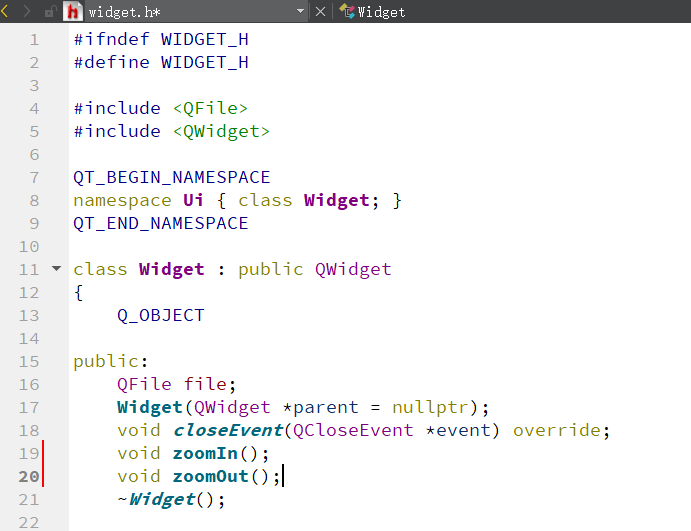Click the zoomOut function name
This screenshot has width=691, height=531.
[211, 476]
